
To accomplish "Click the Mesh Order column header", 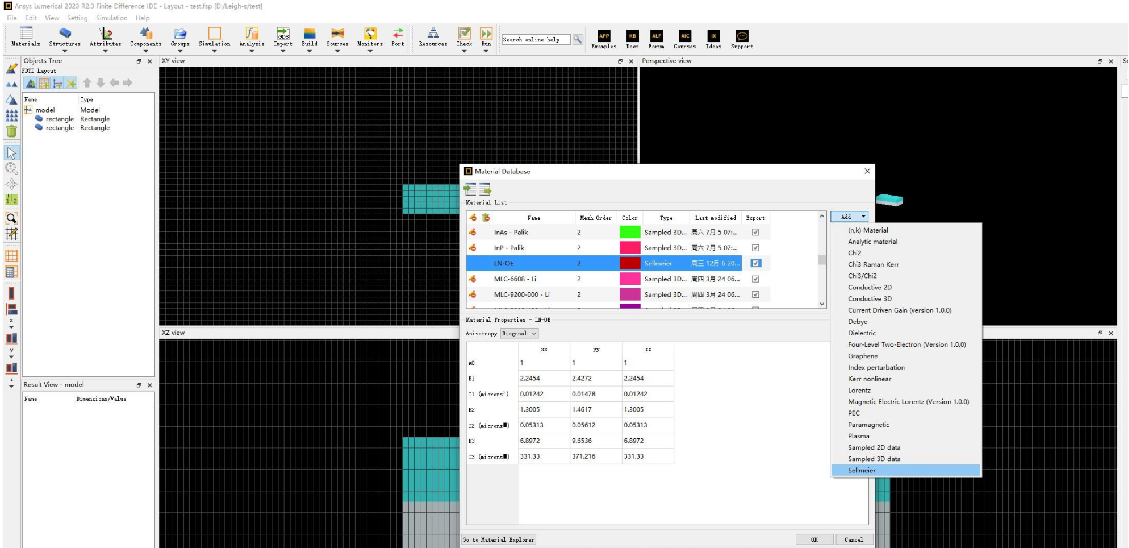I will click(x=595, y=217).
